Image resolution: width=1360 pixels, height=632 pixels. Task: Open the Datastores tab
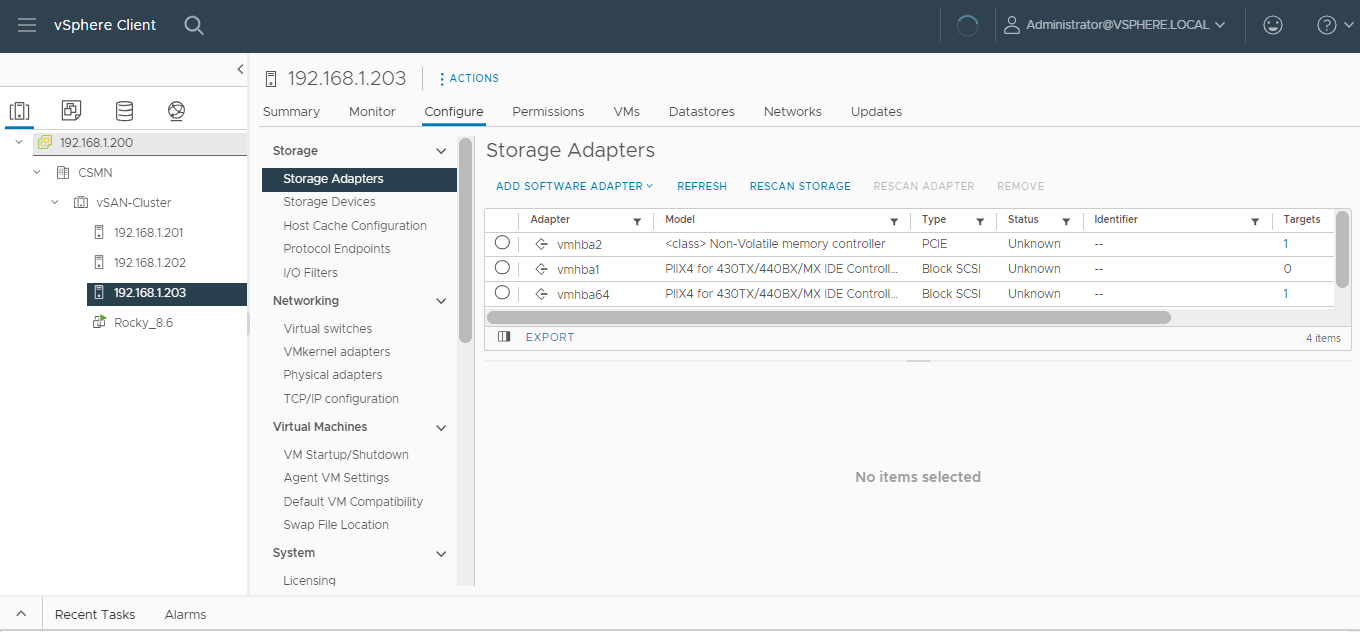(702, 112)
